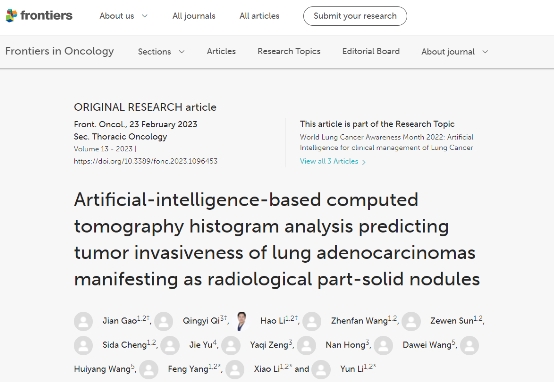Click Yun Li's avatar icon

point(321,369)
